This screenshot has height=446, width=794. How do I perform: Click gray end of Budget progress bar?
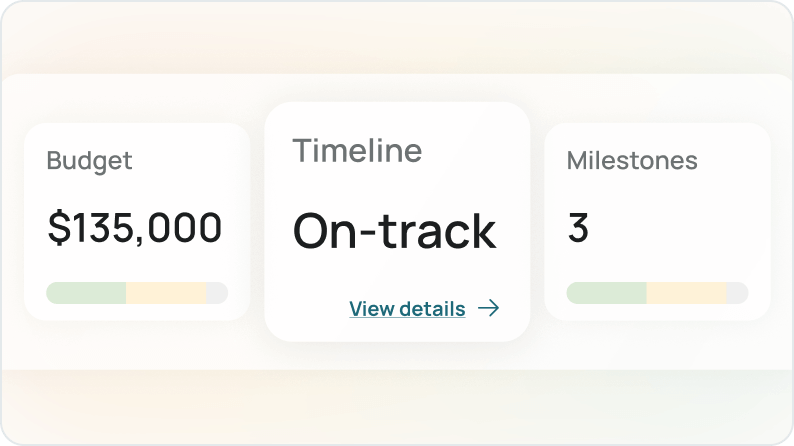pos(216,293)
